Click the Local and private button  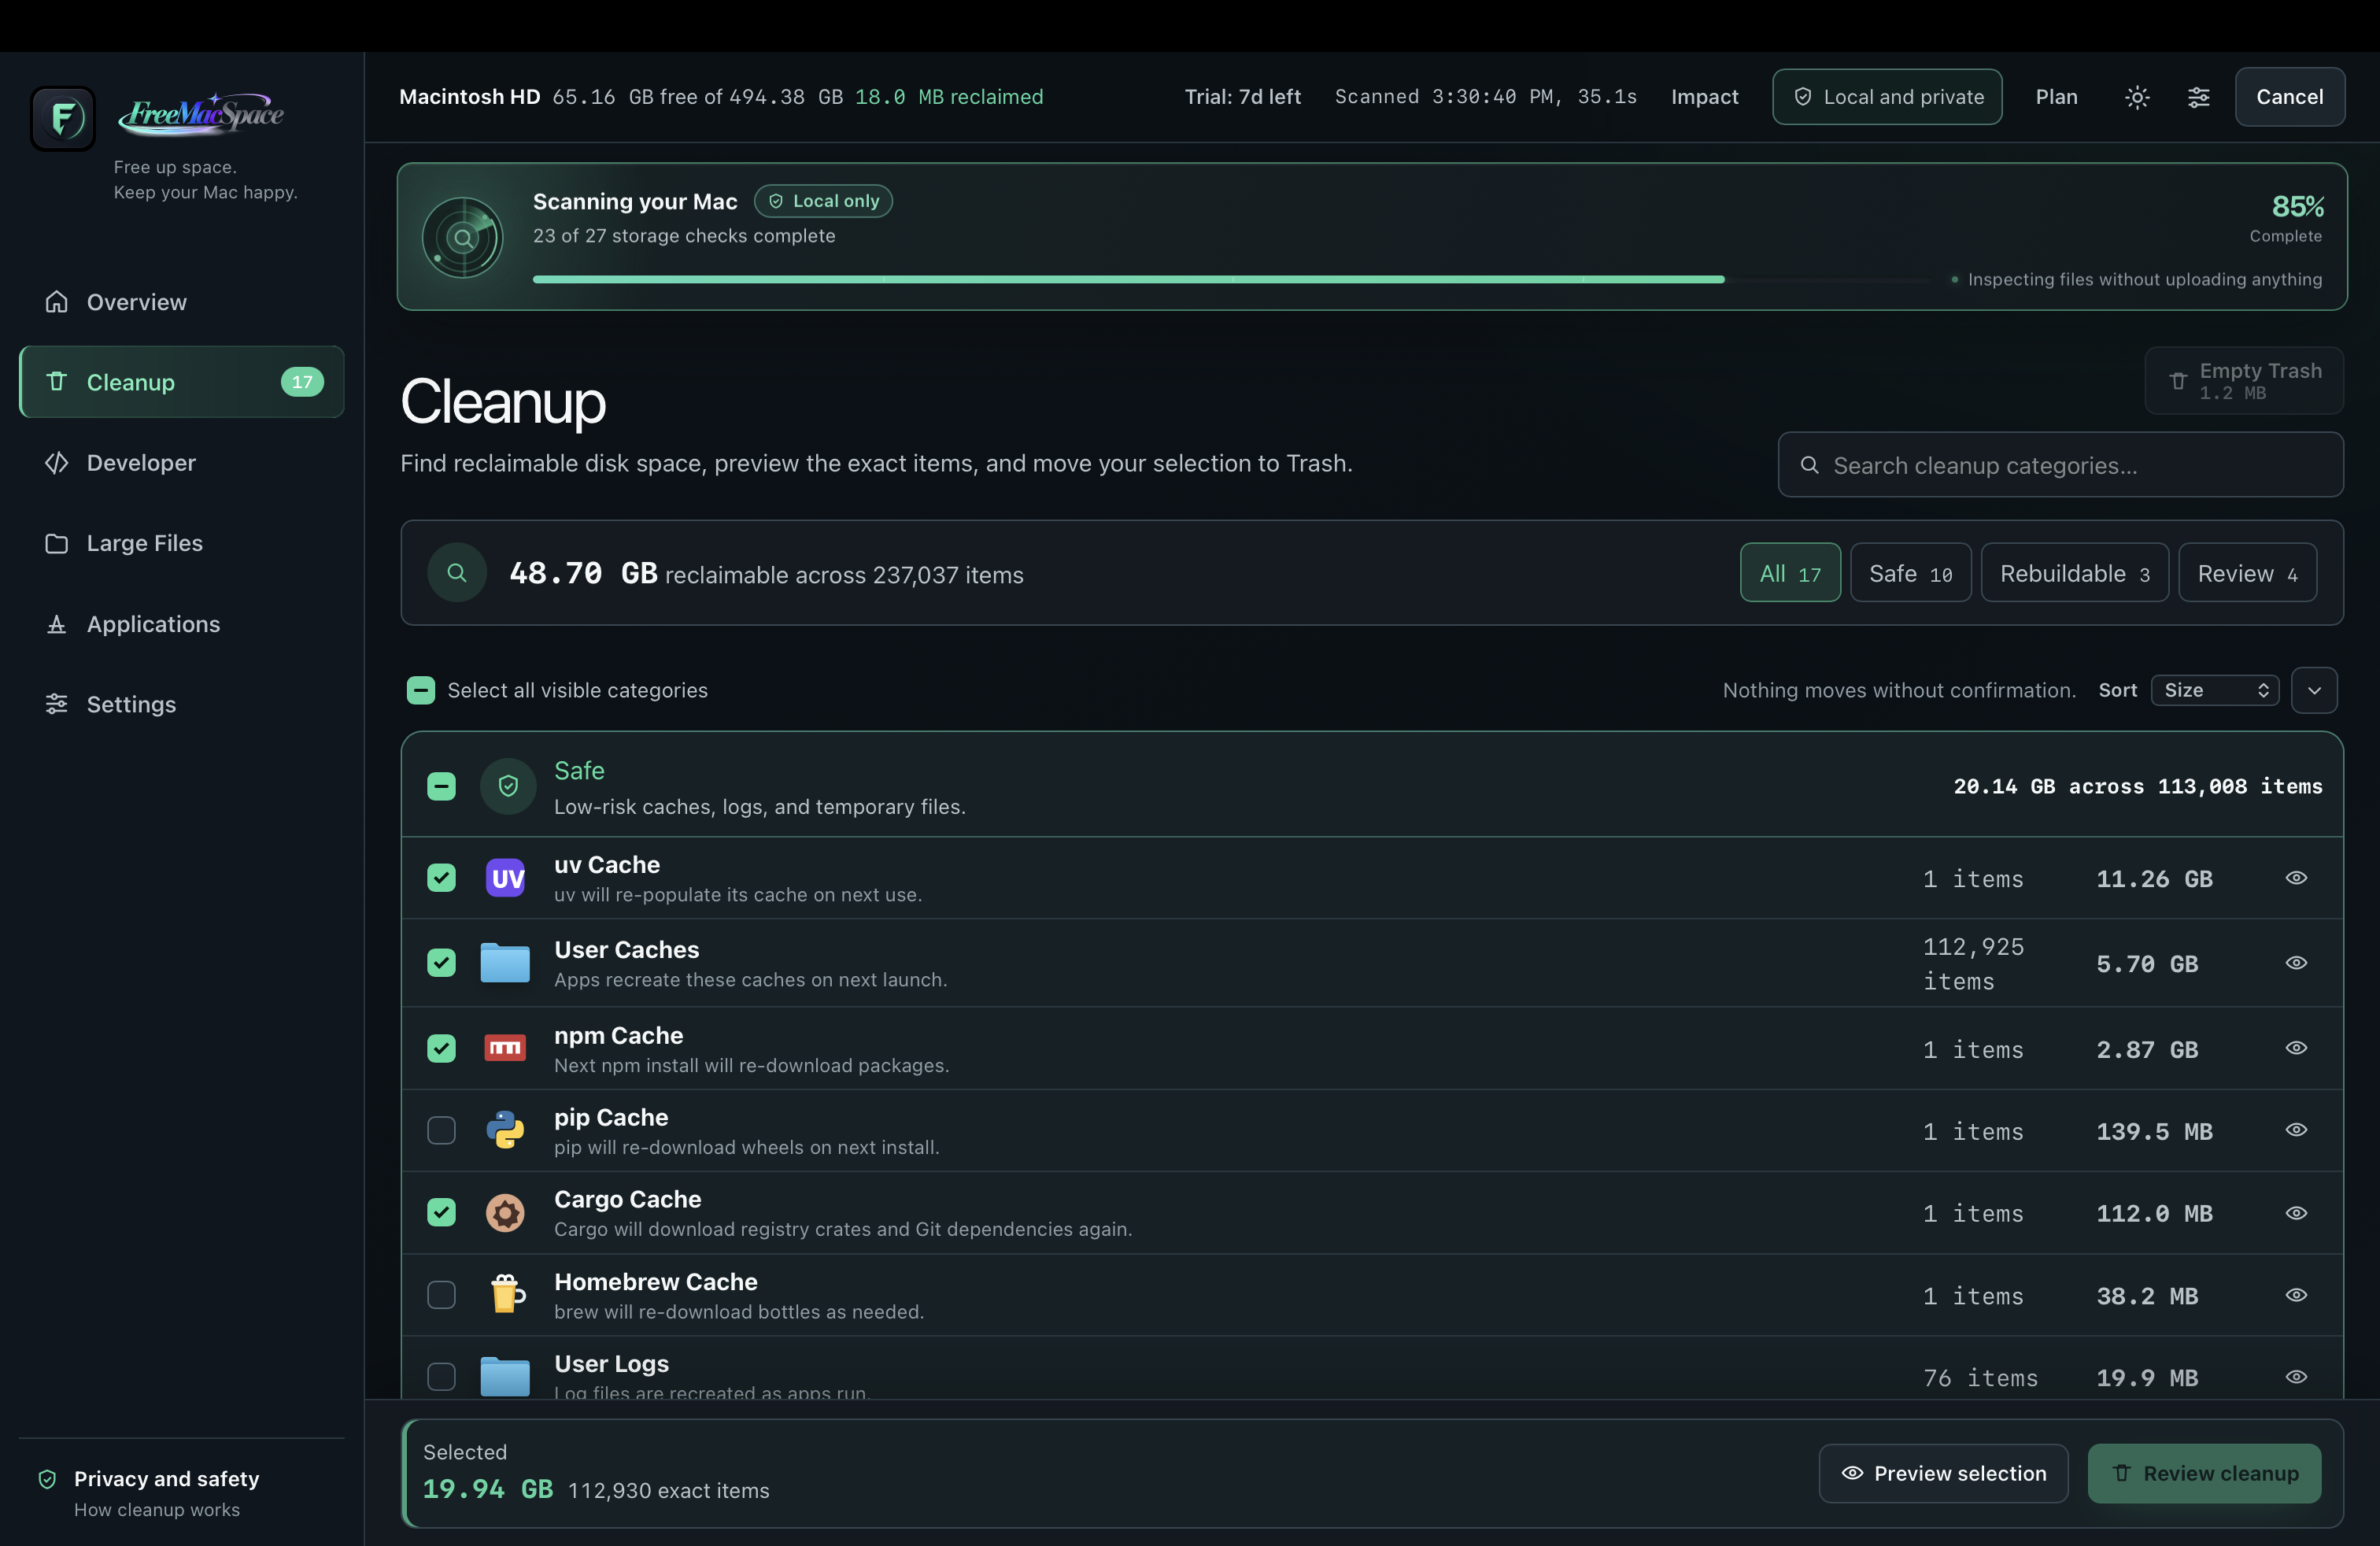tap(1886, 97)
